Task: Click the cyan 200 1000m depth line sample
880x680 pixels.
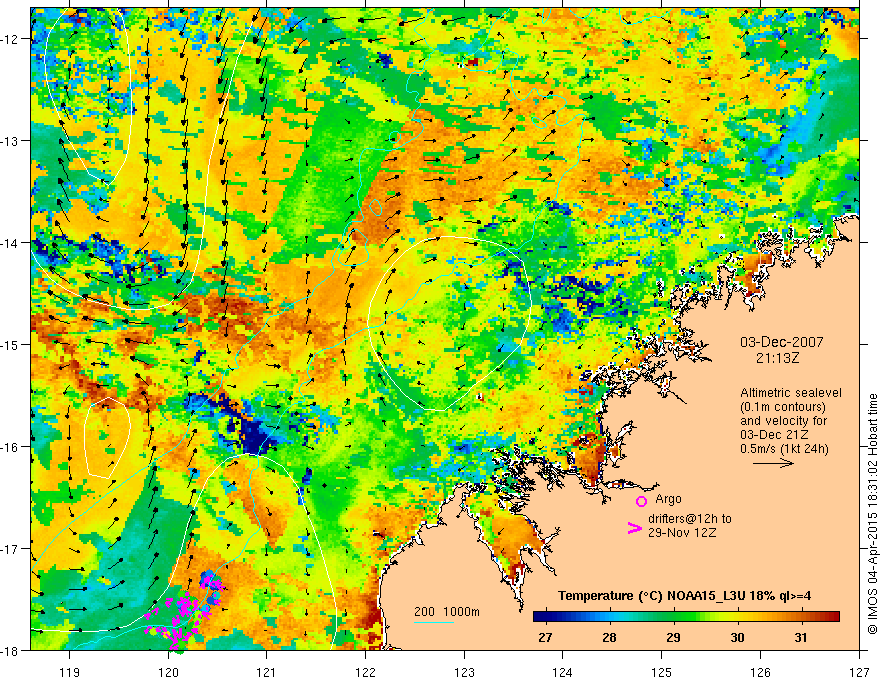Action: point(434,622)
